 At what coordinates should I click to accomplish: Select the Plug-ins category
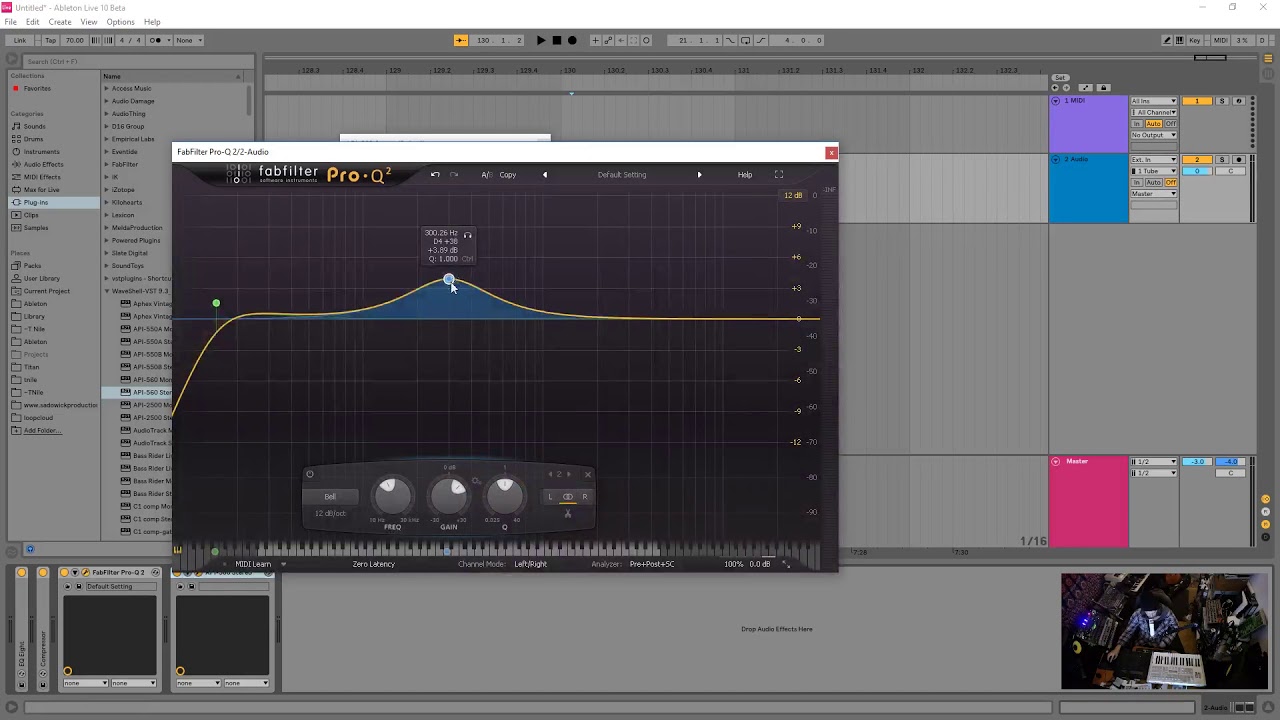[35, 202]
